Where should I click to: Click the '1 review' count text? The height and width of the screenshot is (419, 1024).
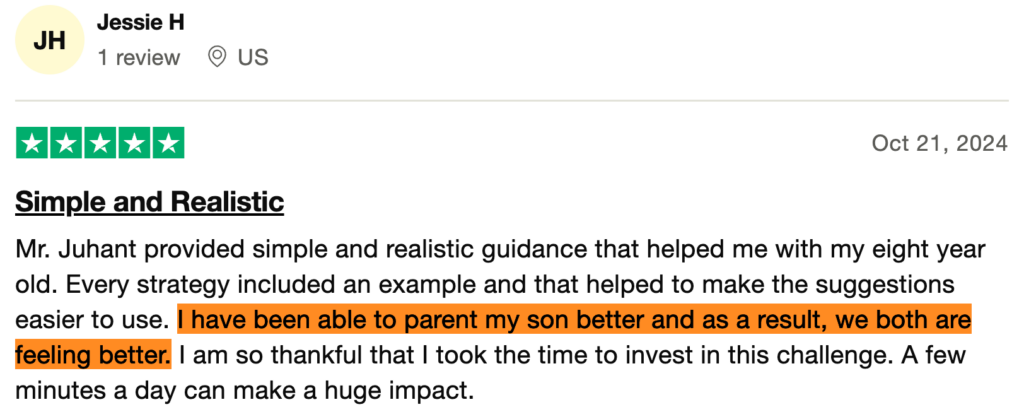pyautogui.click(x=139, y=57)
